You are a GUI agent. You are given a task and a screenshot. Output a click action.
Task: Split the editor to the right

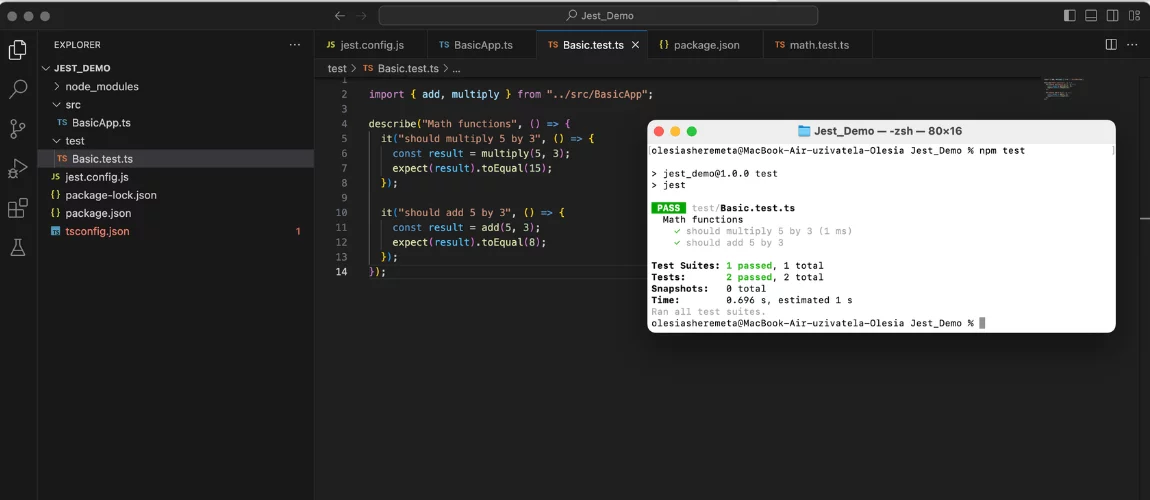pos(1110,45)
